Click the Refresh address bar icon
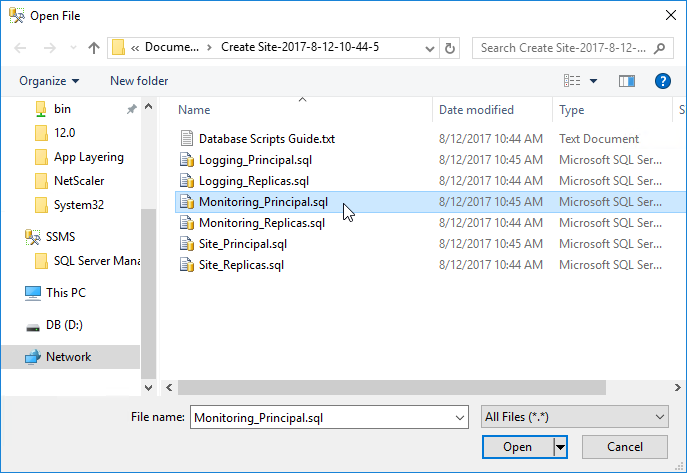 450,48
